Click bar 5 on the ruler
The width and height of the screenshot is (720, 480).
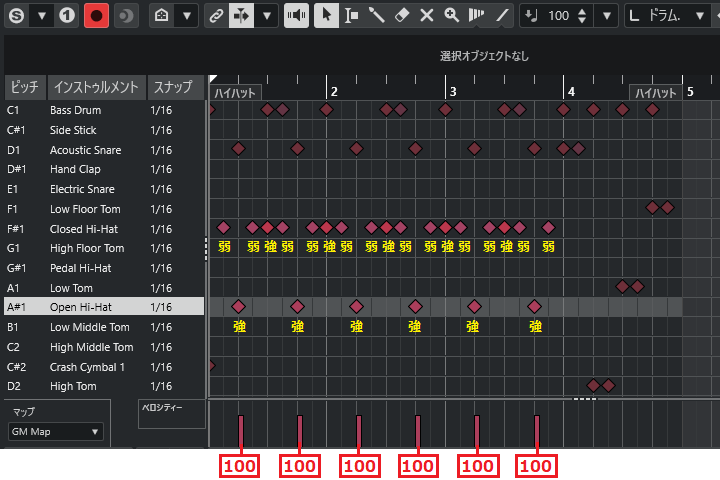tap(690, 92)
